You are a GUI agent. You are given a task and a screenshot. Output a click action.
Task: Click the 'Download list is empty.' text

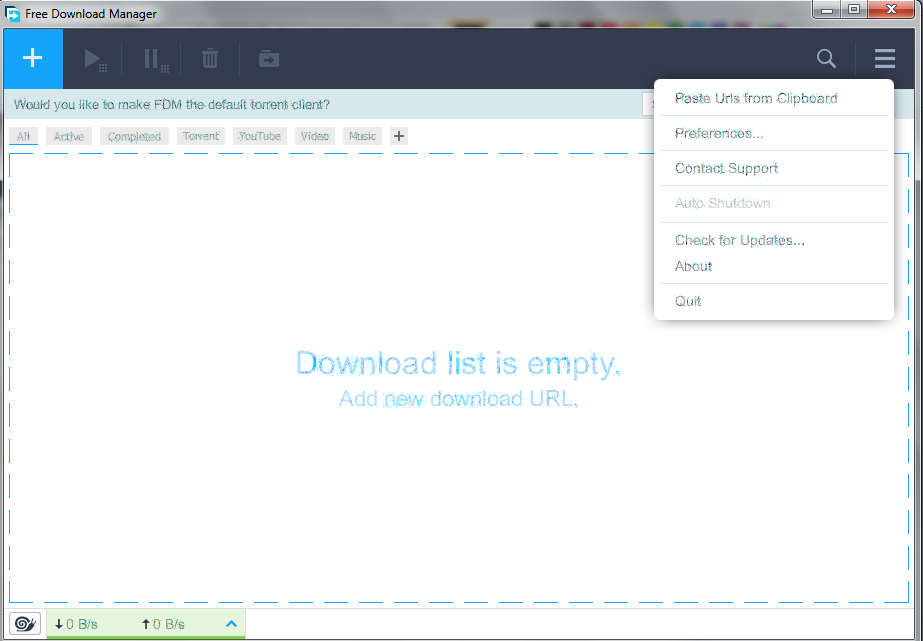pos(458,364)
